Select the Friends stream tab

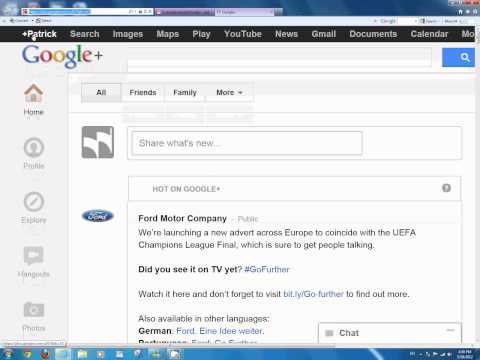[x=143, y=92]
